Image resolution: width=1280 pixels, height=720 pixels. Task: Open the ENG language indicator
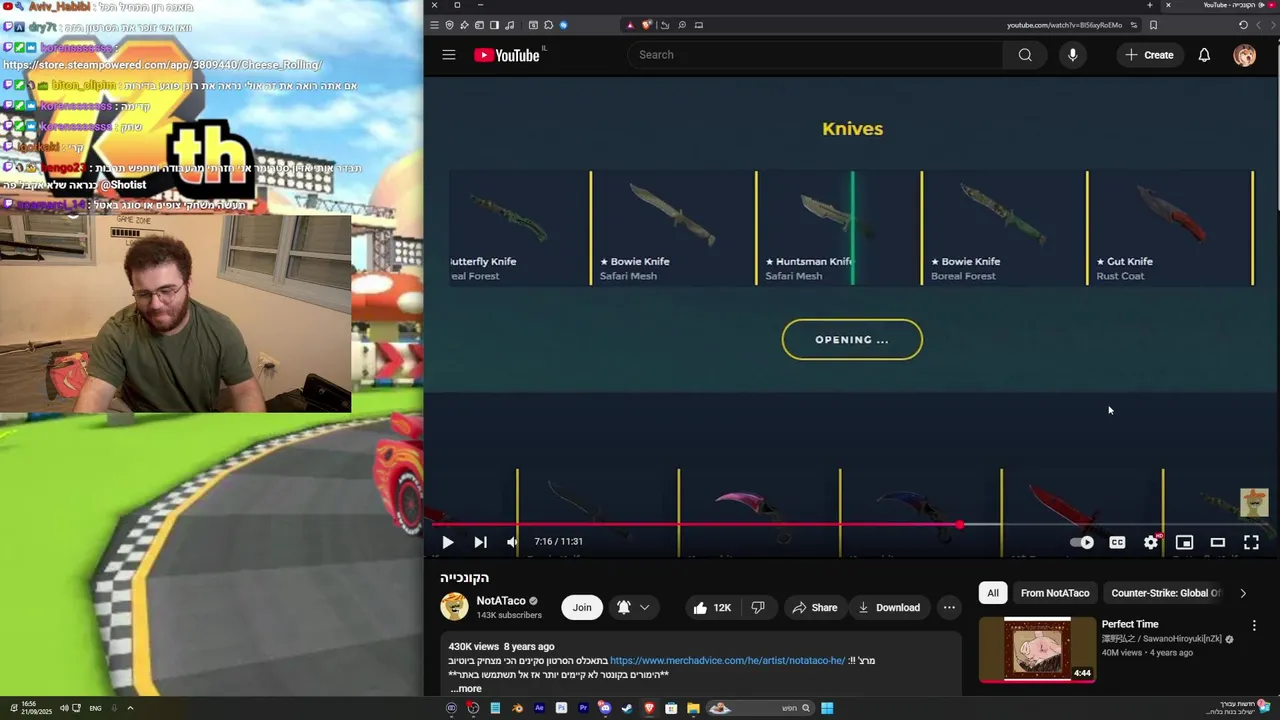click(x=95, y=708)
